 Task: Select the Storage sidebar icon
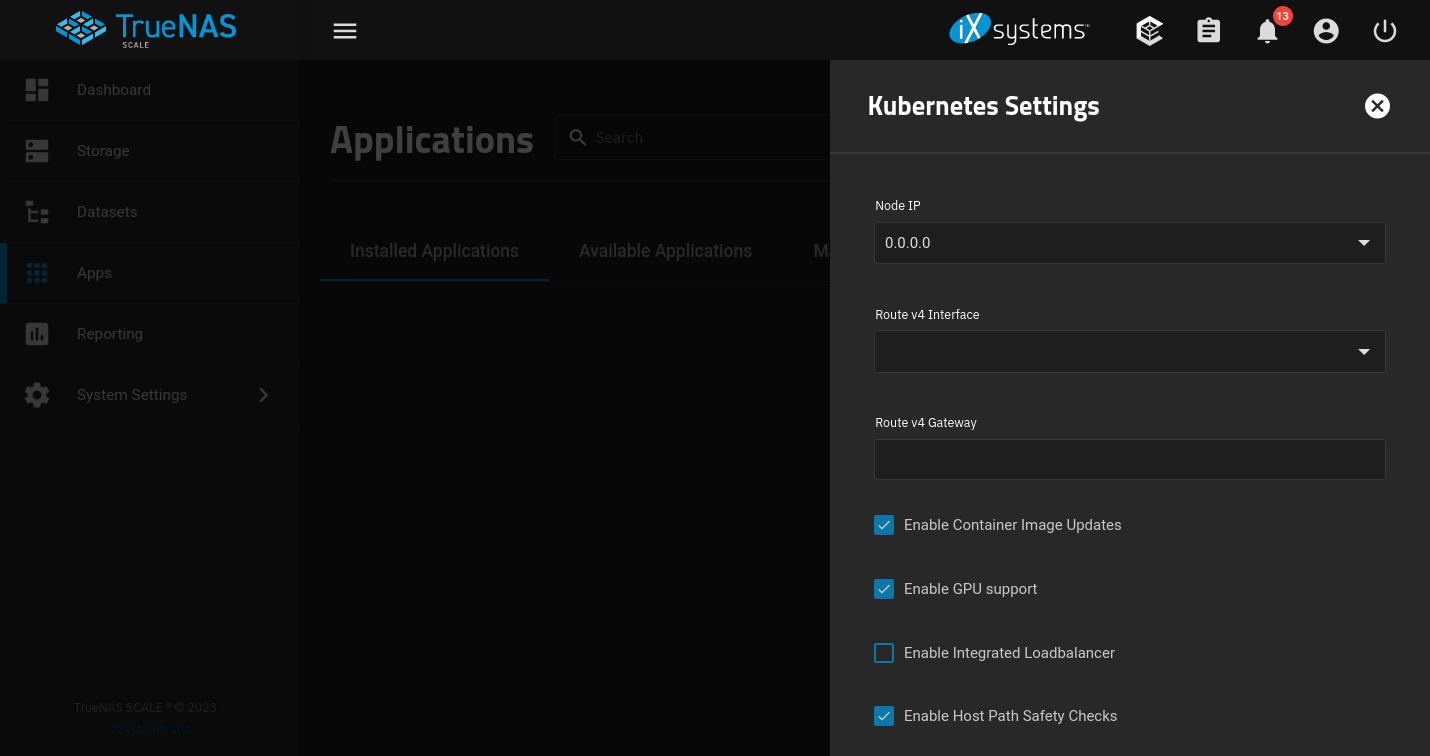point(37,150)
